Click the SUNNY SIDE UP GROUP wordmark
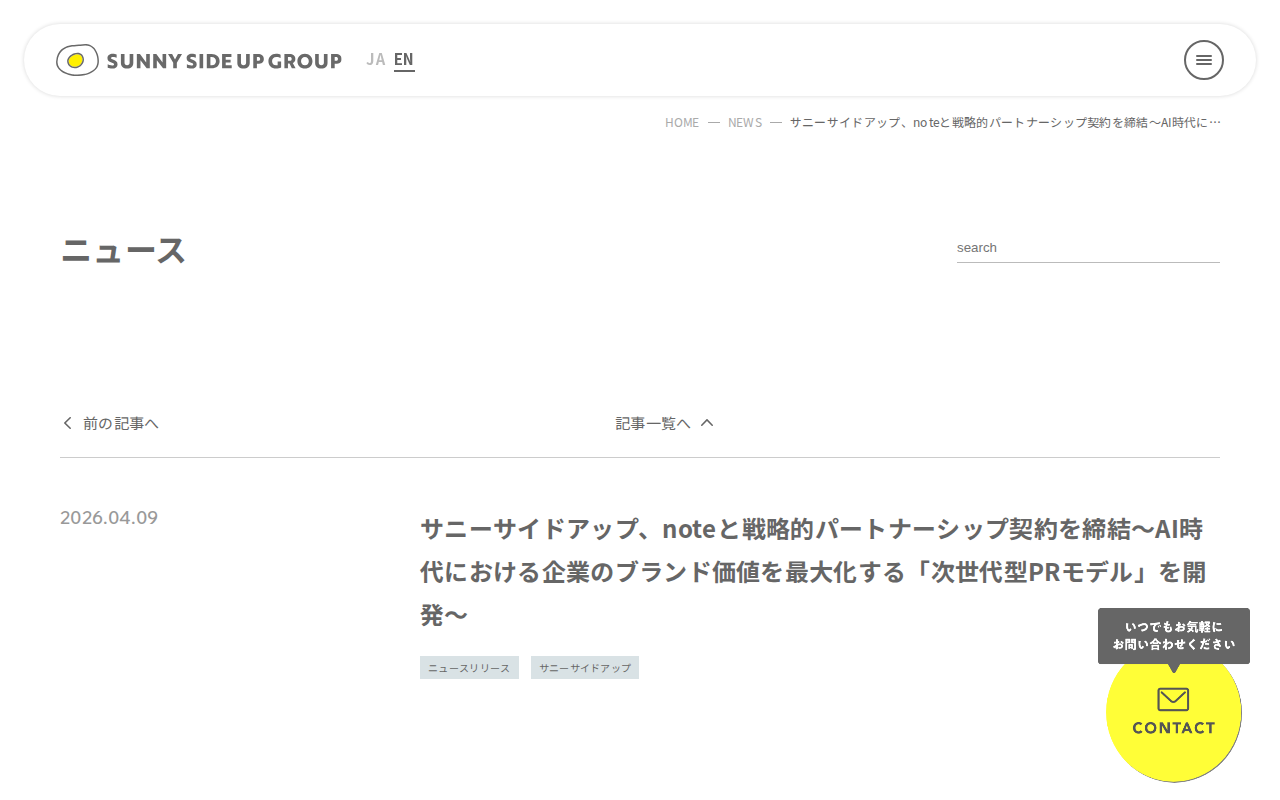 [224, 61]
